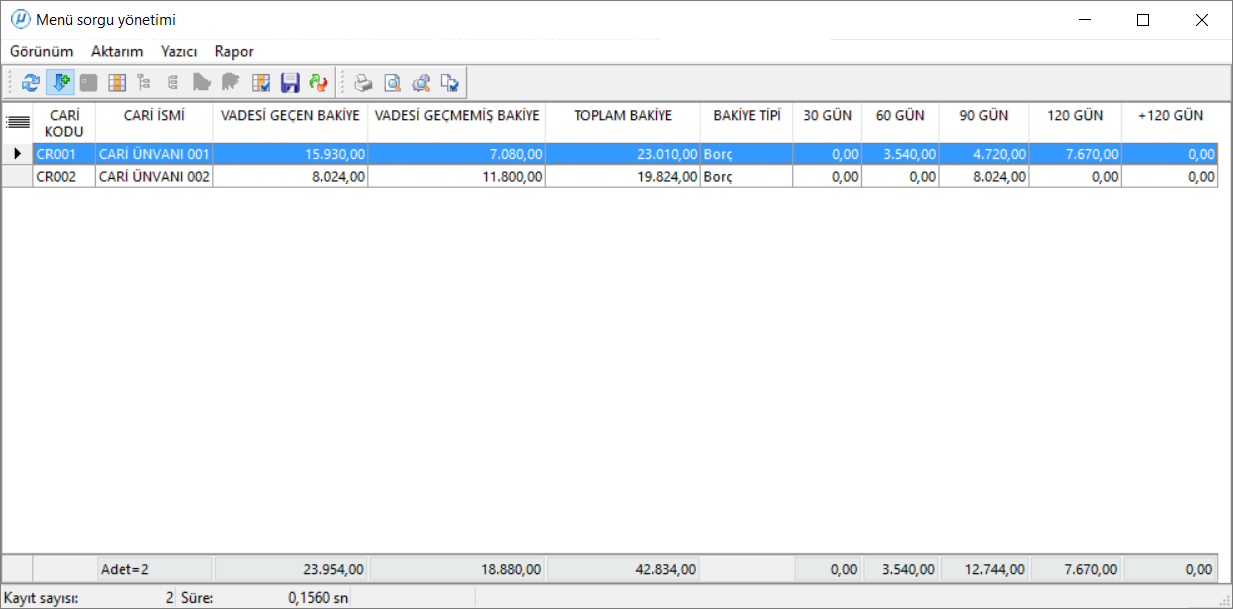The height and width of the screenshot is (609, 1233).
Task: Open the Yazıcı menu
Action: click(x=179, y=51)
